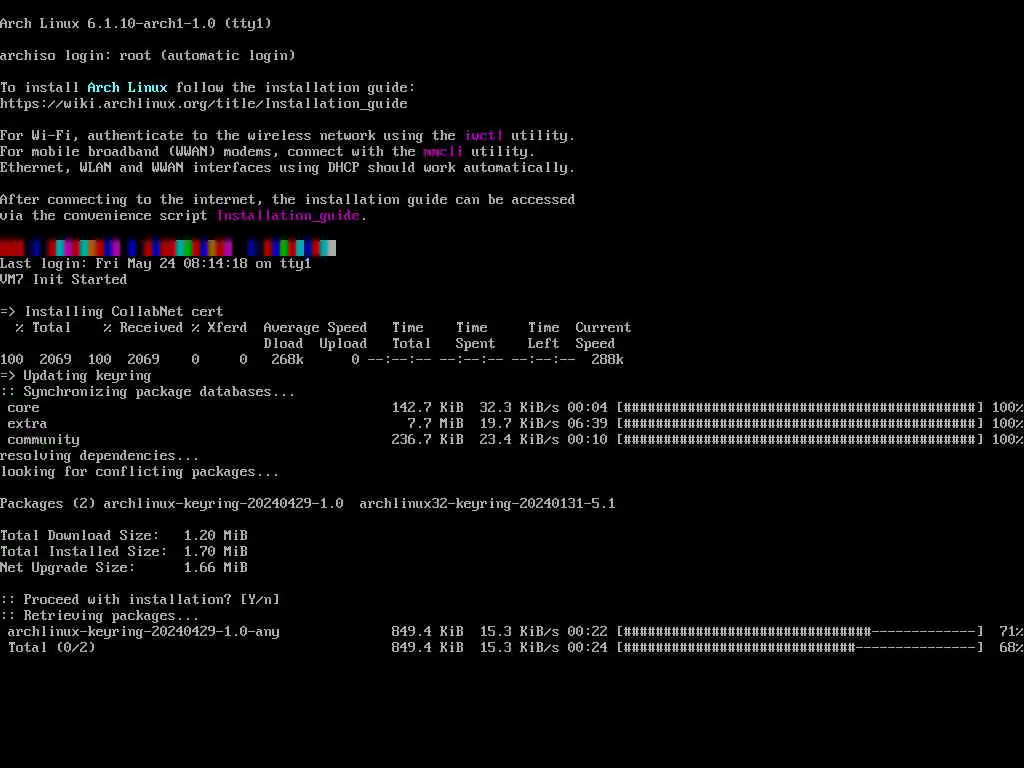
Task: Click the '=> Installing CollabNet cert' line
Action: point(112,312)
